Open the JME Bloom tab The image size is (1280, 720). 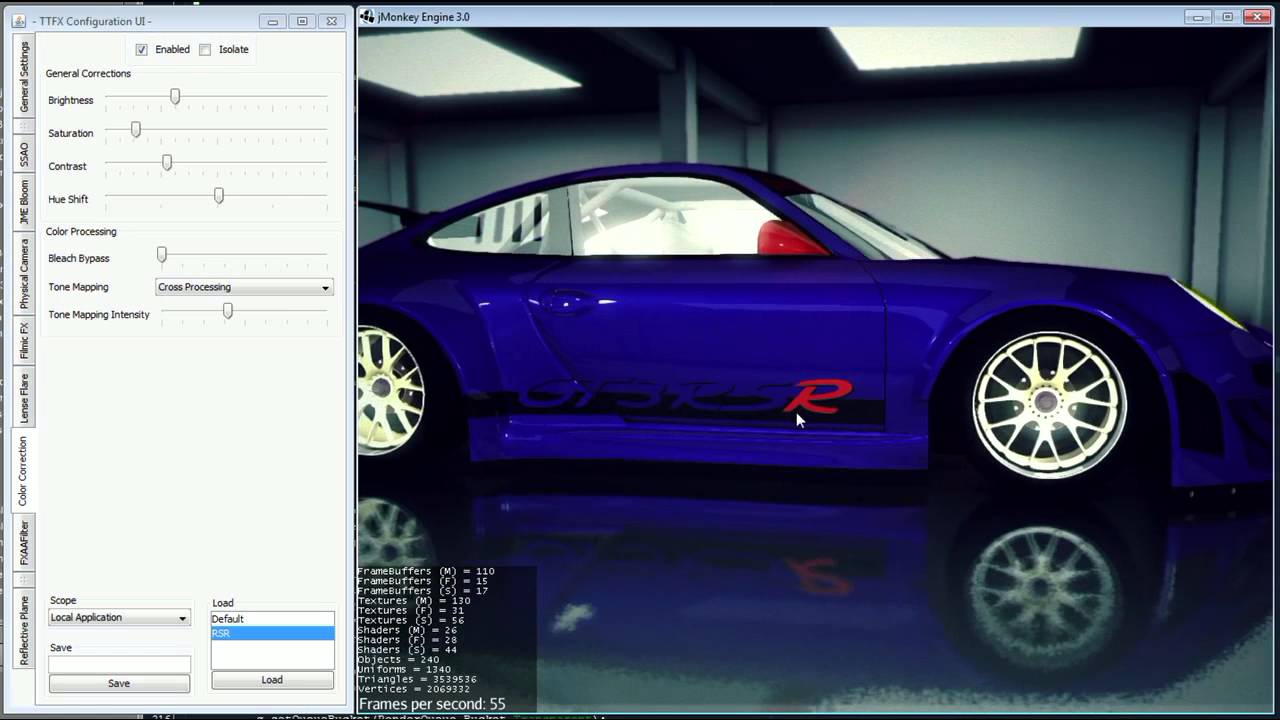point(24,201)
